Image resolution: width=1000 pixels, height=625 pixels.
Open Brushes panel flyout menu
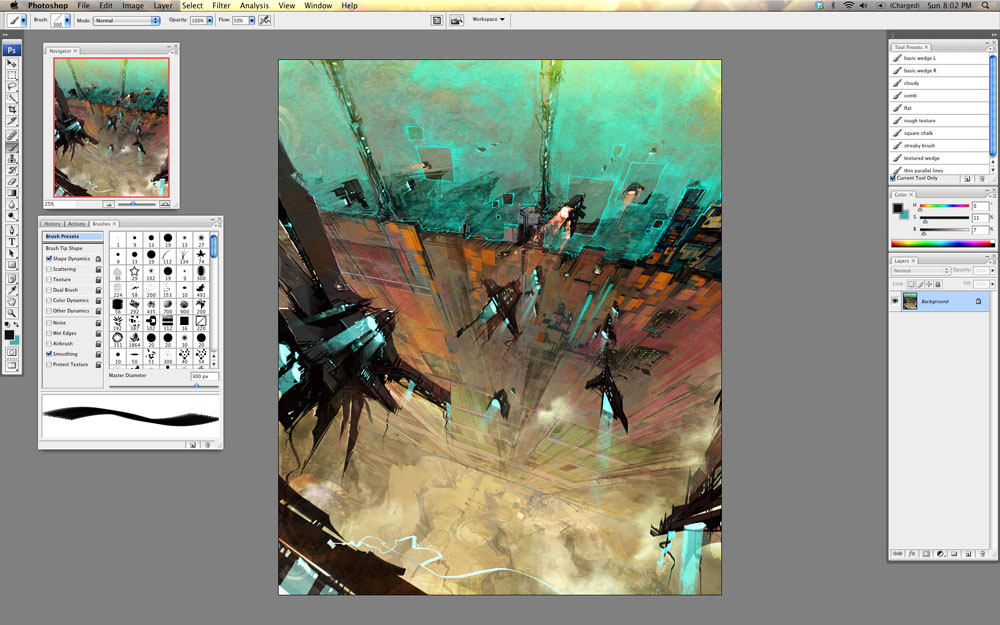click(216, 224)
